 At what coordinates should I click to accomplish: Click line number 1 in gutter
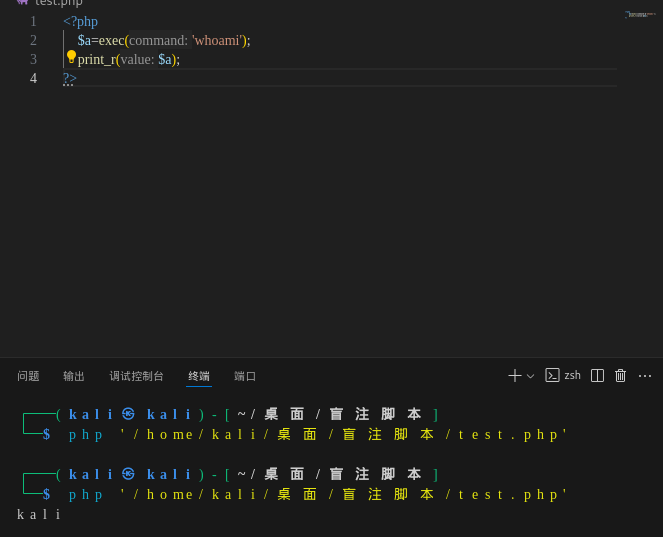click(33, 21)
